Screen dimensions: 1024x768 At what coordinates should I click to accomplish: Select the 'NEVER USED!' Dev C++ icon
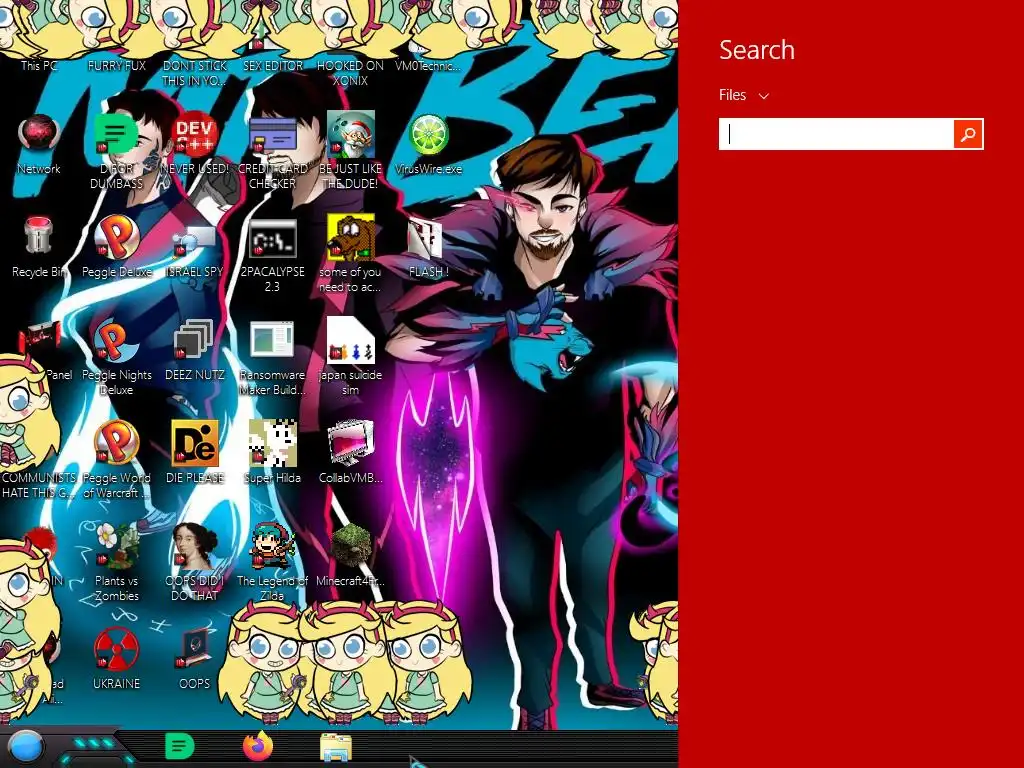195,134
